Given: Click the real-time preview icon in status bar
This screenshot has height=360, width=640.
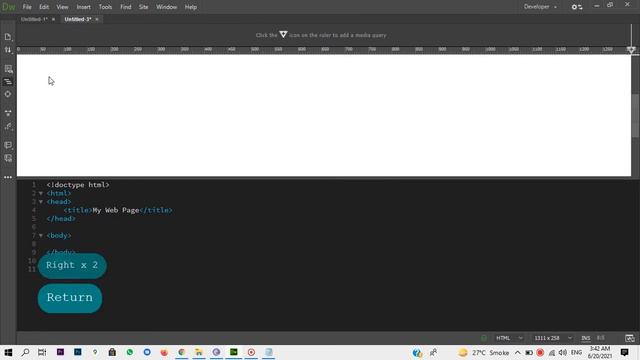Looking at the screenshot, I should 629,338.
